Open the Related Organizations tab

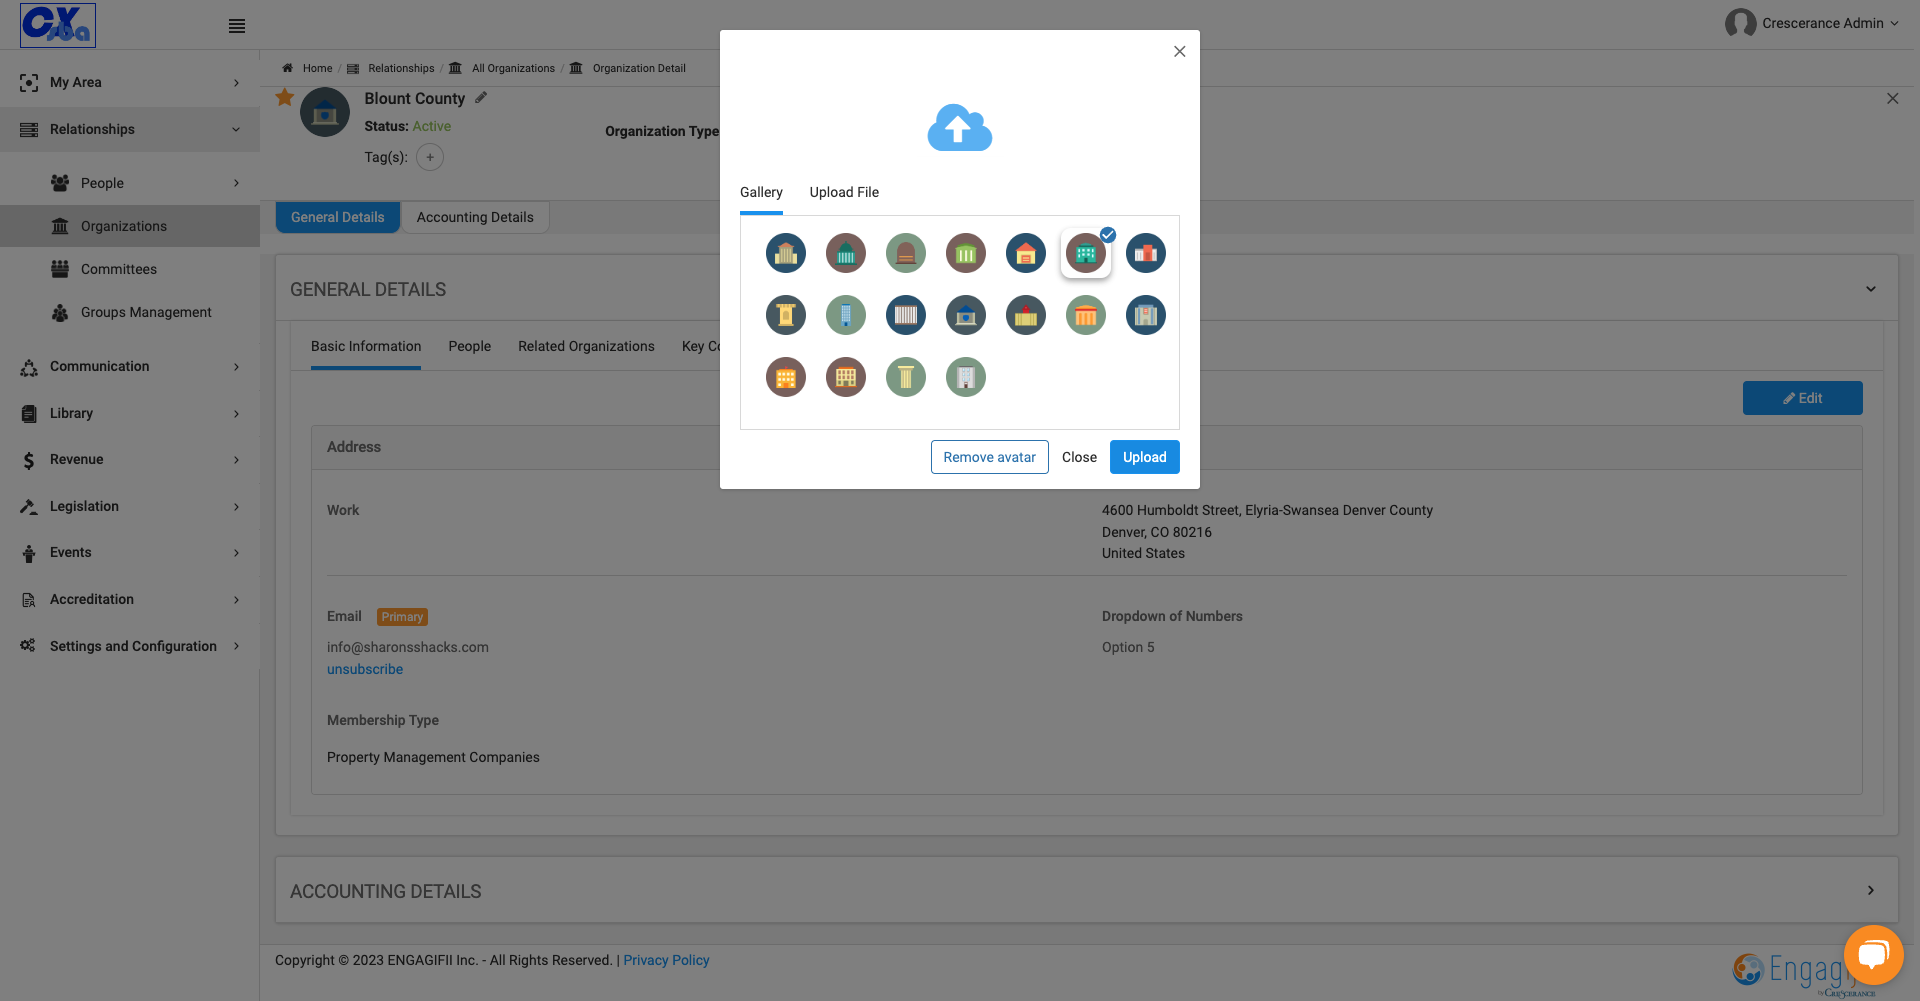(586, 346)
